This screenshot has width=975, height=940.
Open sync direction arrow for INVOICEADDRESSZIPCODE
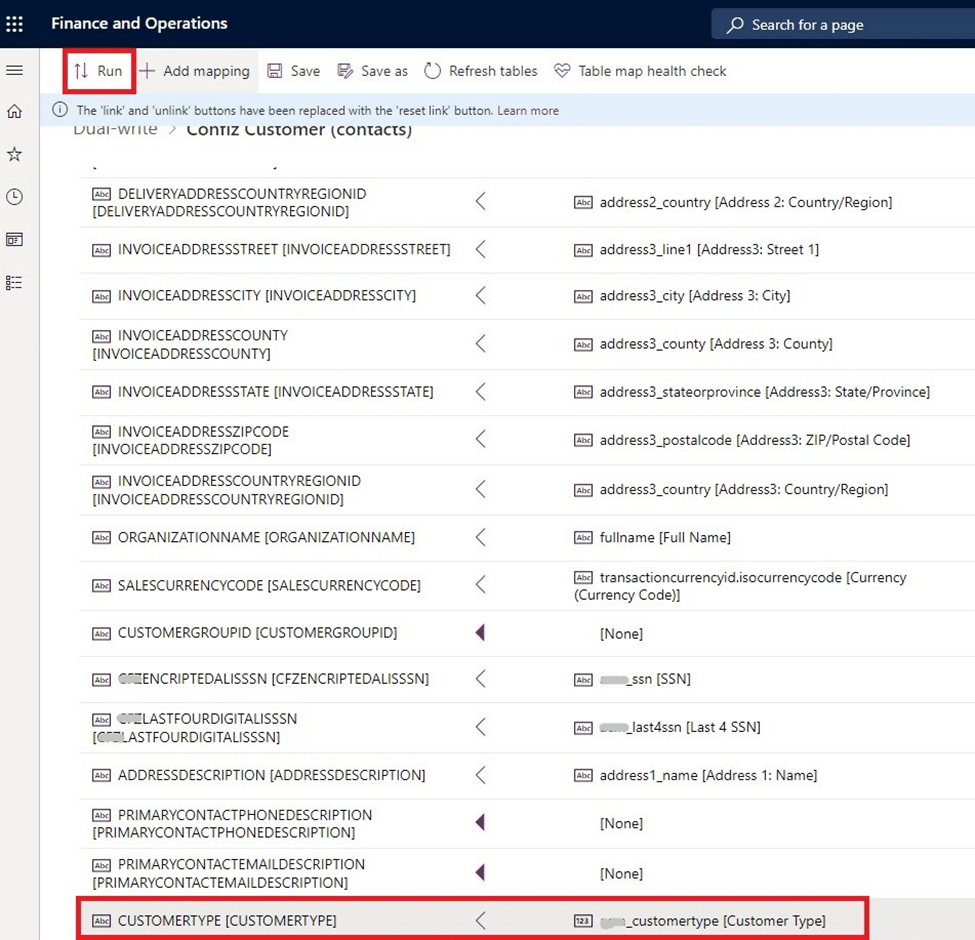(480, 440)
